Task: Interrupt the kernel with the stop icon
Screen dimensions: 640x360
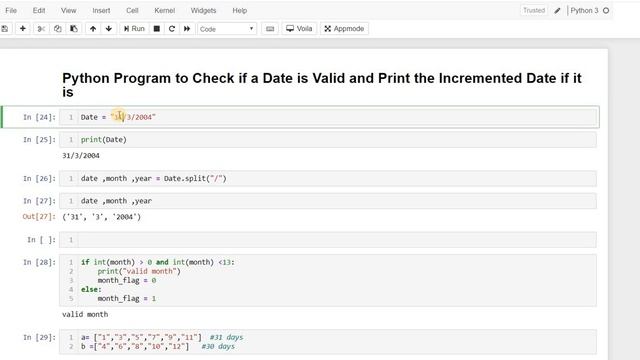Action: pyautogui.click(x=157, y=29)
